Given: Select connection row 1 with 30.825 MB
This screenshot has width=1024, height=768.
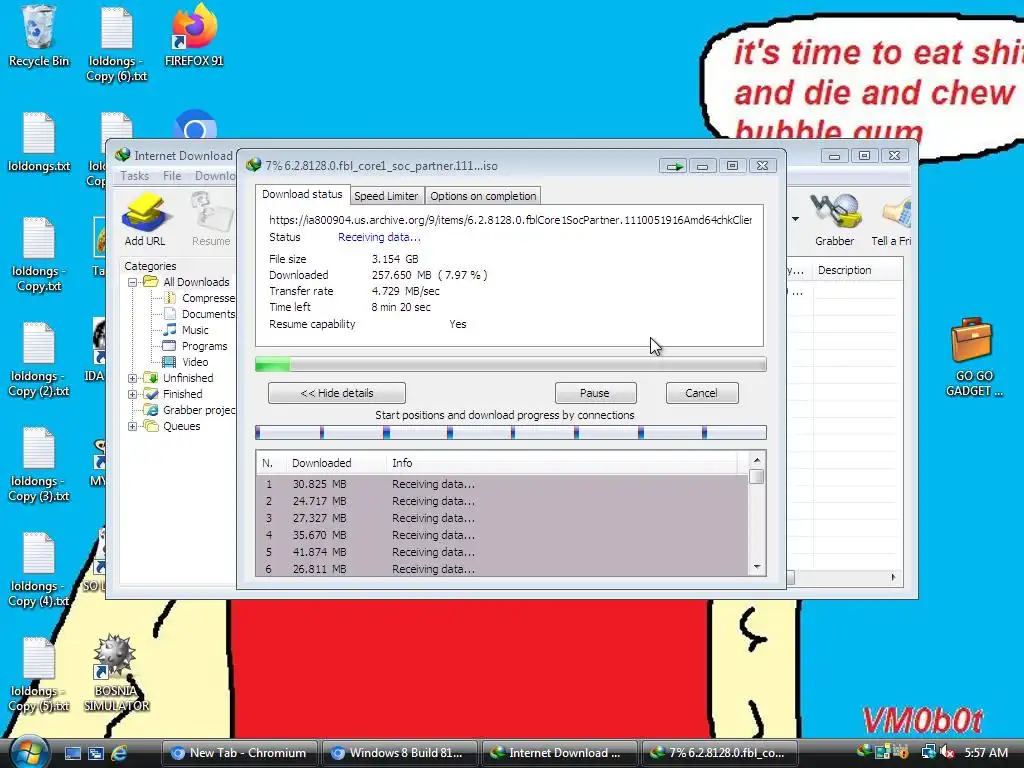Looking at the screenshot, I should 502,484.
